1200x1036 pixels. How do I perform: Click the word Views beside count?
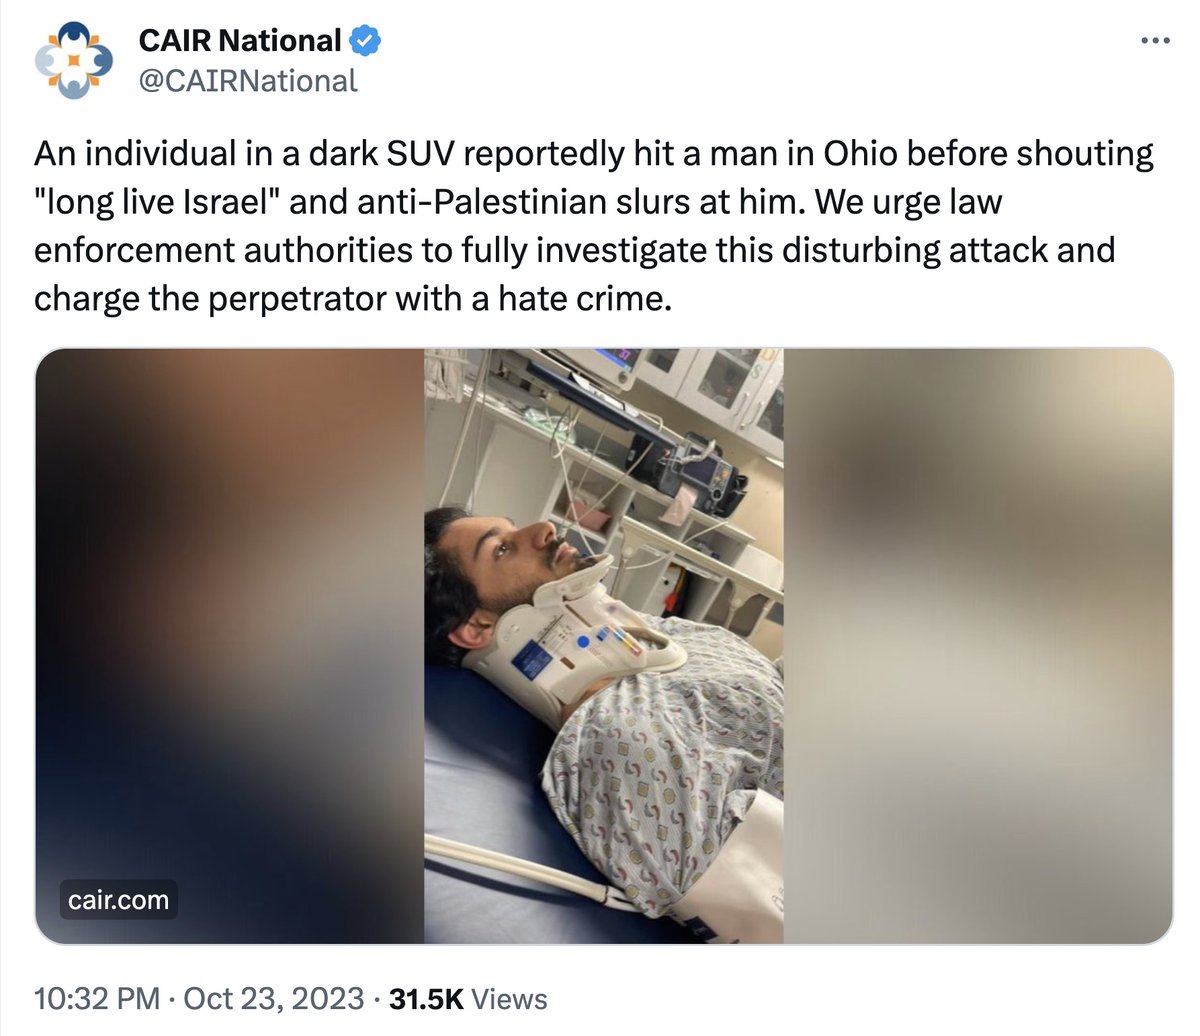coord(509,999)
